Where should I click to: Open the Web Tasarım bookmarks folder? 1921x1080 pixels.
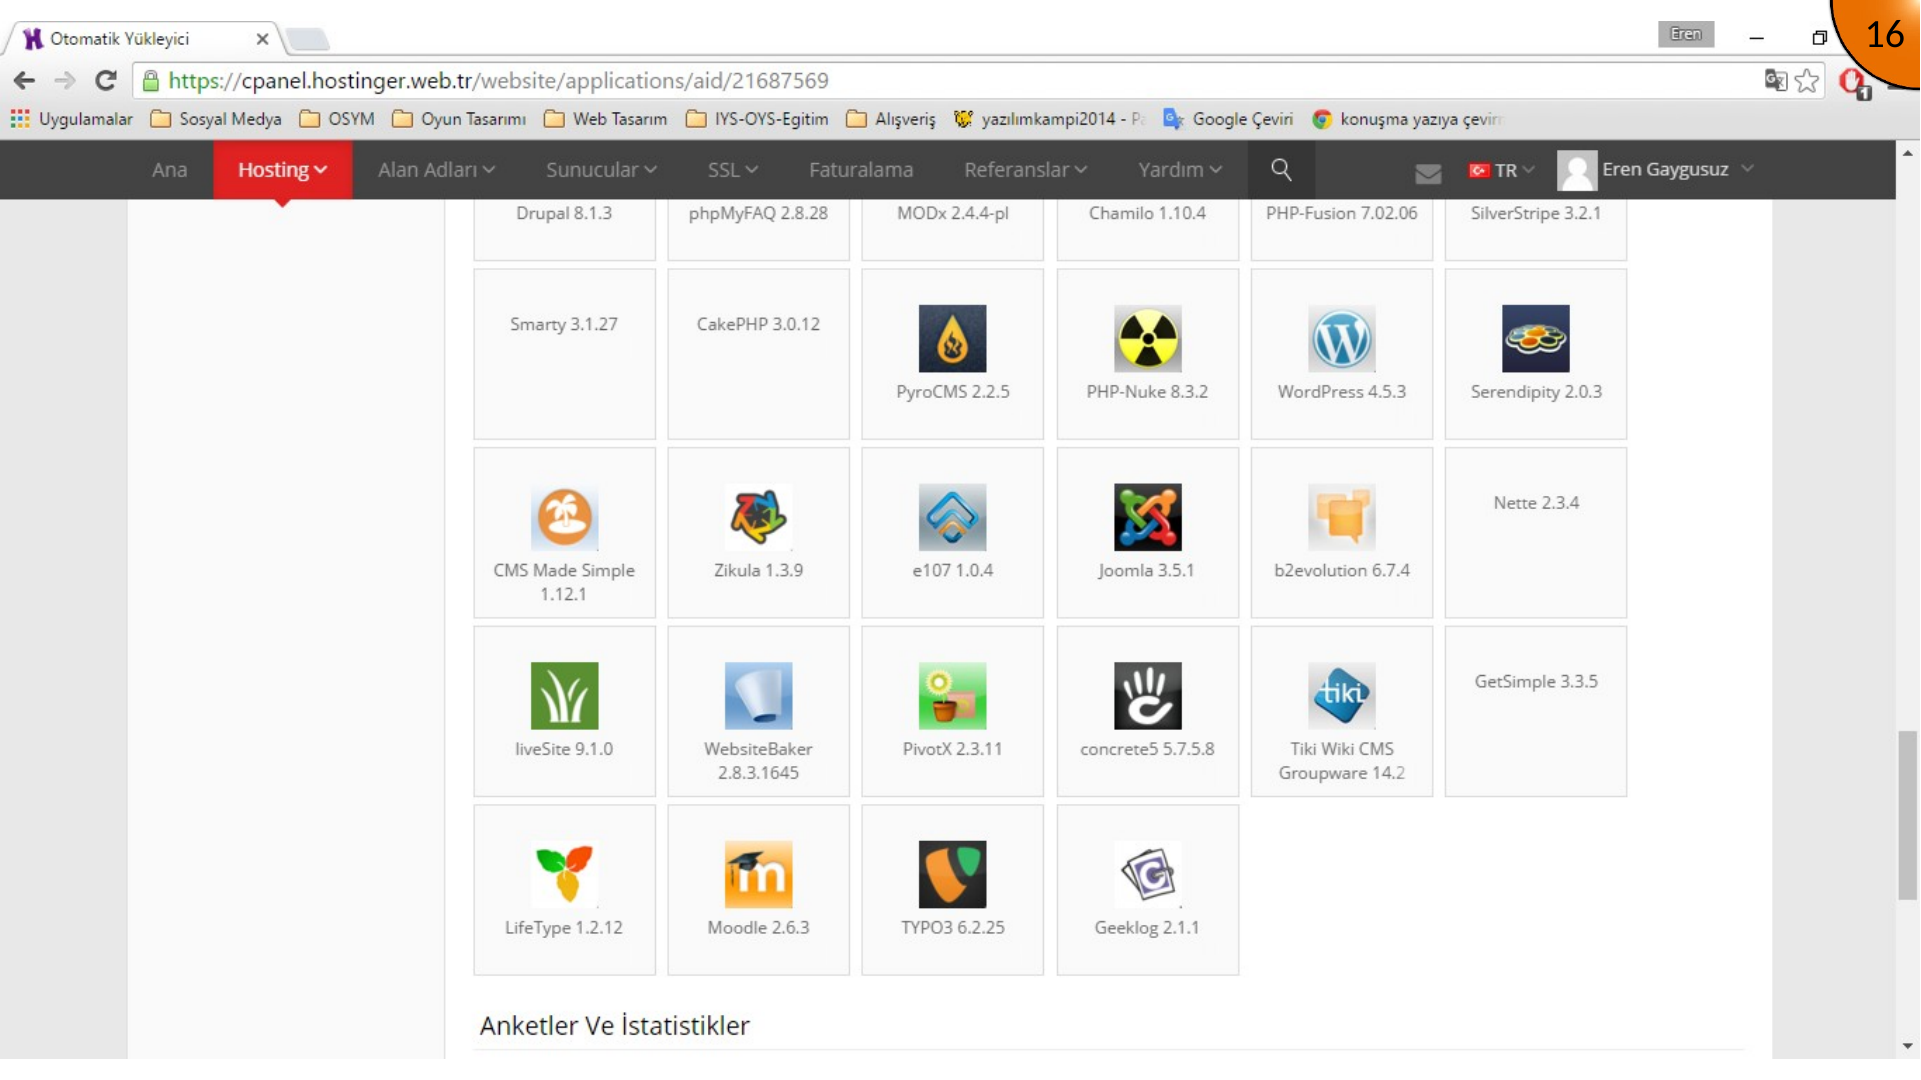pyautogui.click(x=606, y=119)
